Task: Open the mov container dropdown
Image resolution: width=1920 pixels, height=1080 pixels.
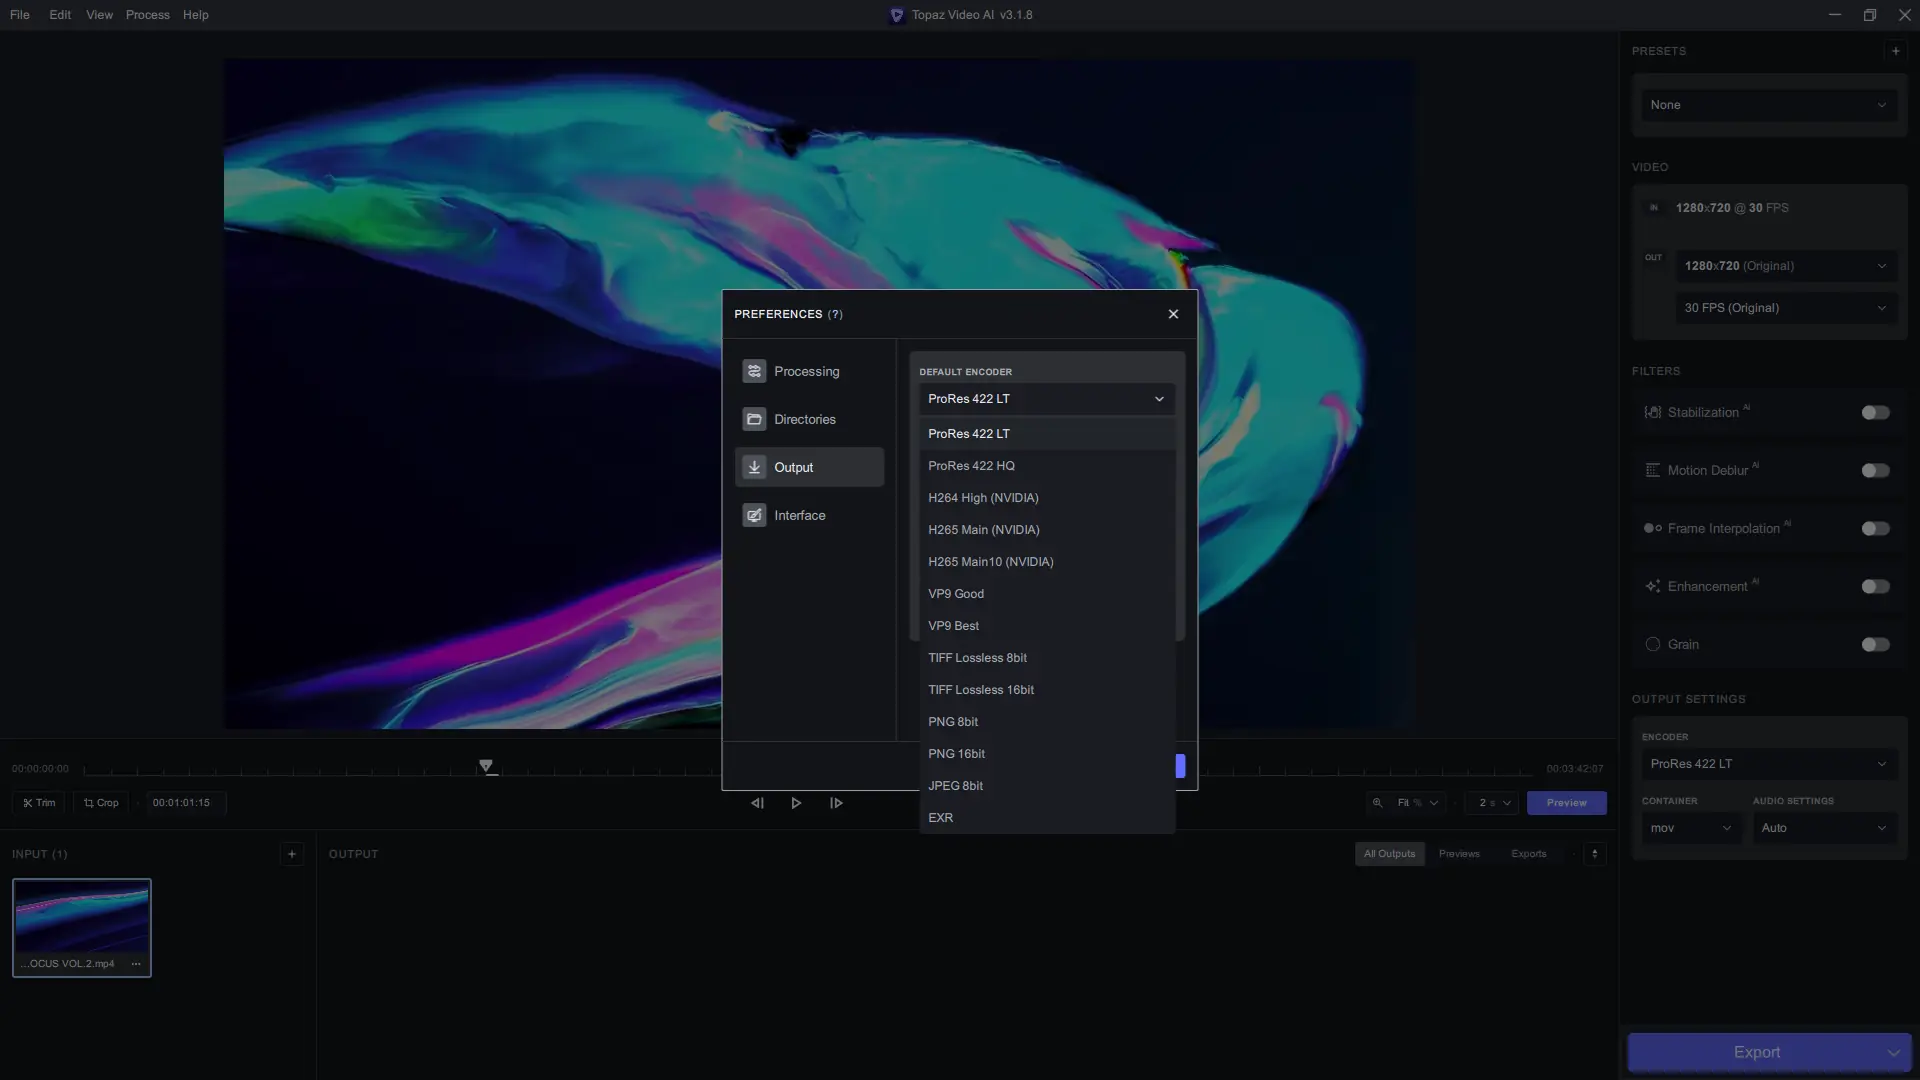Action: pos(1690,828)
